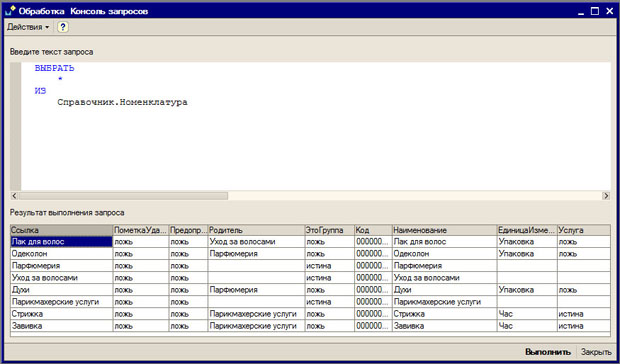Select the Духи cell in Ссылка column
Viewport: 620px width, 364px height.
pyautogui.click(x=62, y=290)
